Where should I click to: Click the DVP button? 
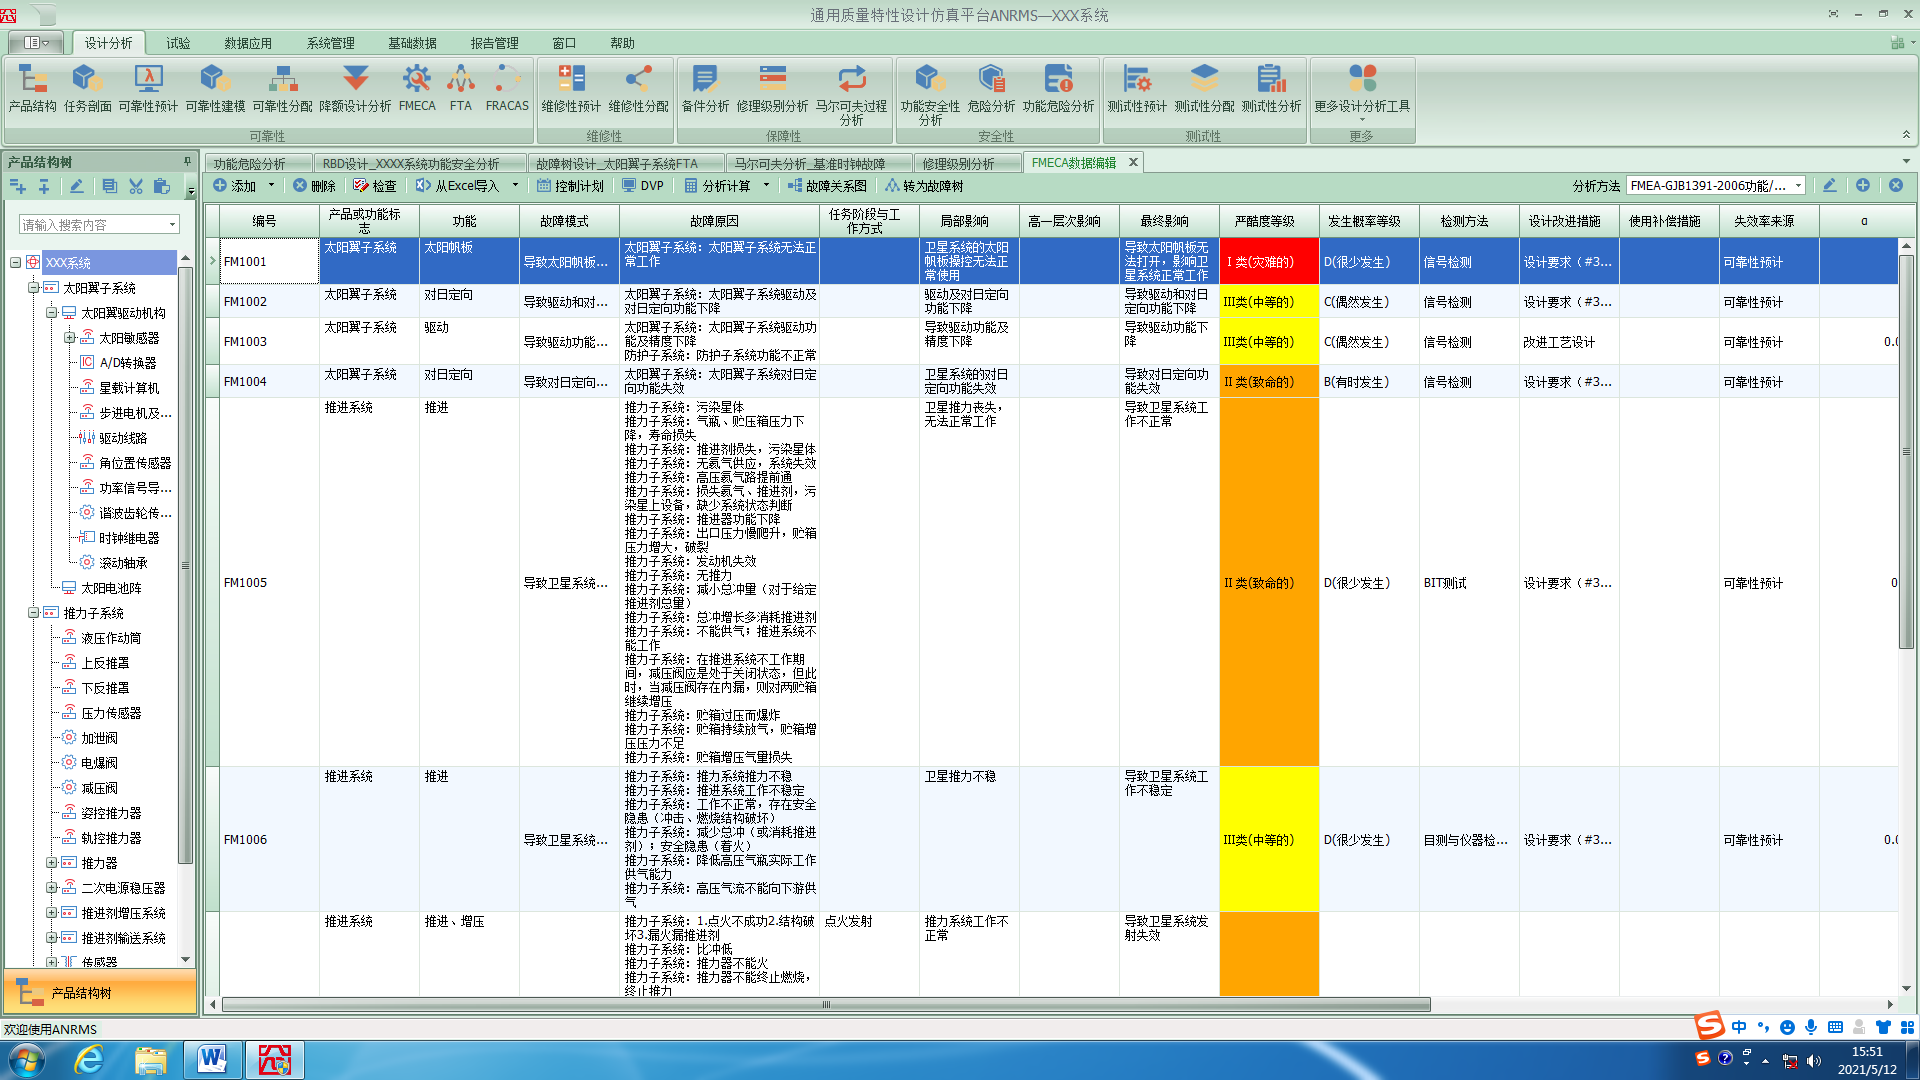pyautogui.click(x=642, y=186)
